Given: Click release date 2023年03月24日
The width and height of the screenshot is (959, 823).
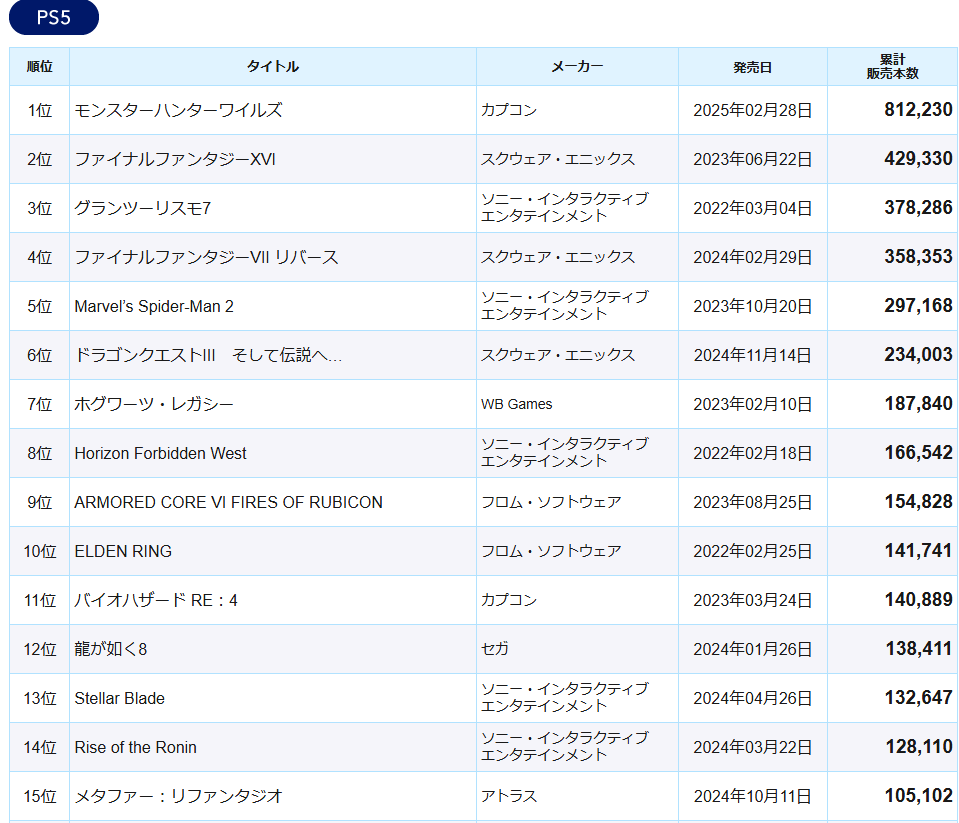Looking at the screenshot, I should (x=752, y=600).
